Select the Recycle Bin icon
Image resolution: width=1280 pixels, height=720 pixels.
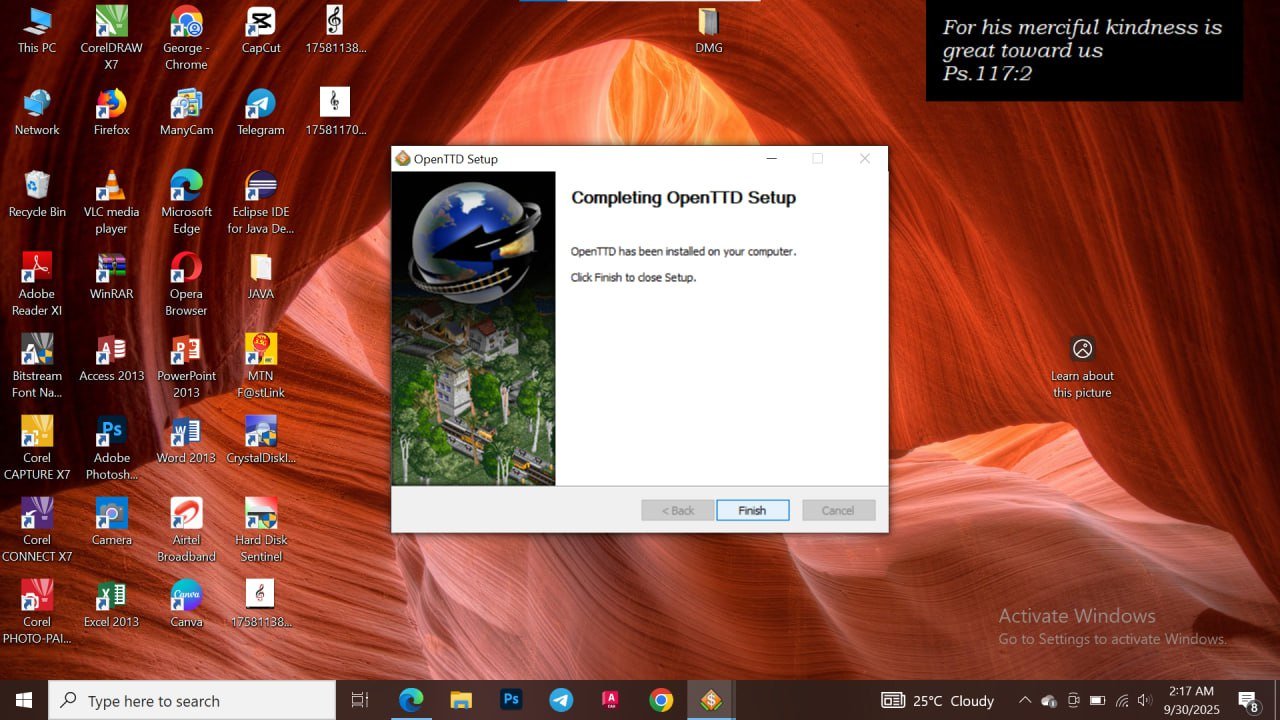[37, 194]
